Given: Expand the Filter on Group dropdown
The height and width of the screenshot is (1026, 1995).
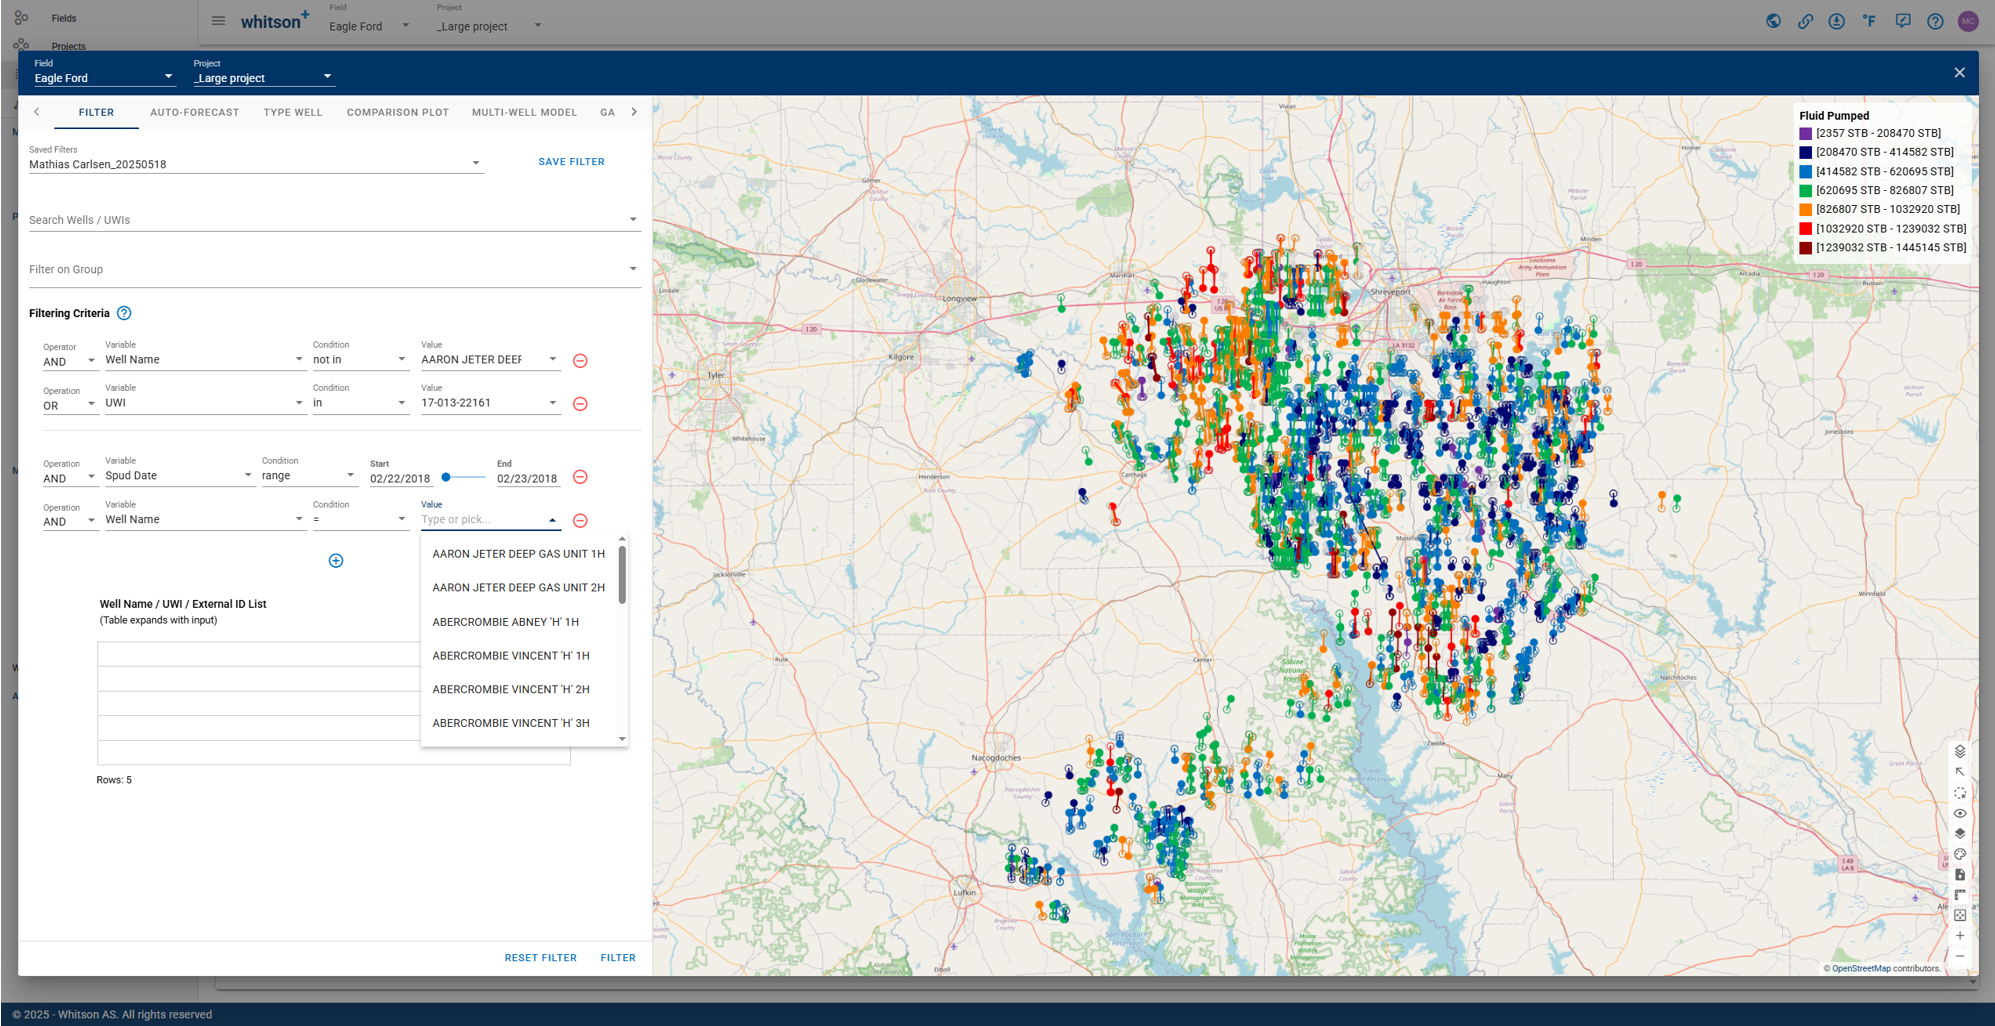Looking at the screenshot, I should tap(633, 268).
